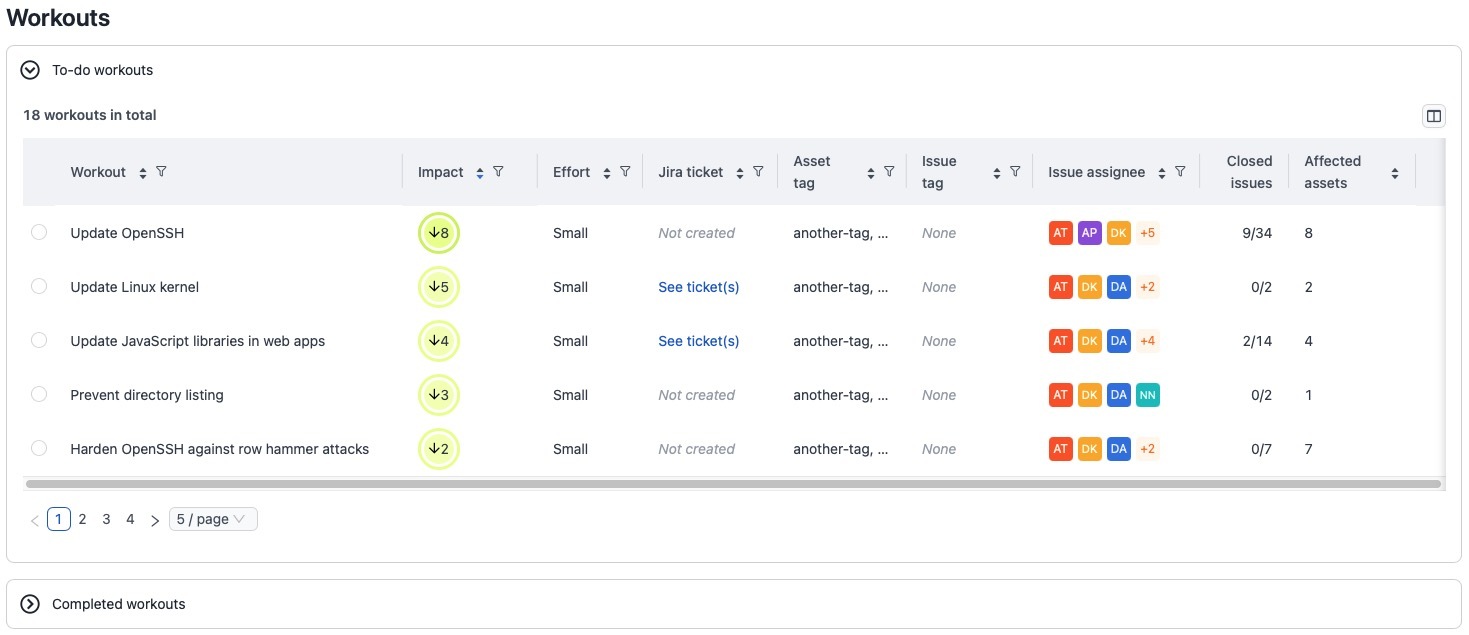Sort by Issue assignee column
The width and height of the screenshot is (1469, 635).
pyautogui.click(x=1162, y=173)
